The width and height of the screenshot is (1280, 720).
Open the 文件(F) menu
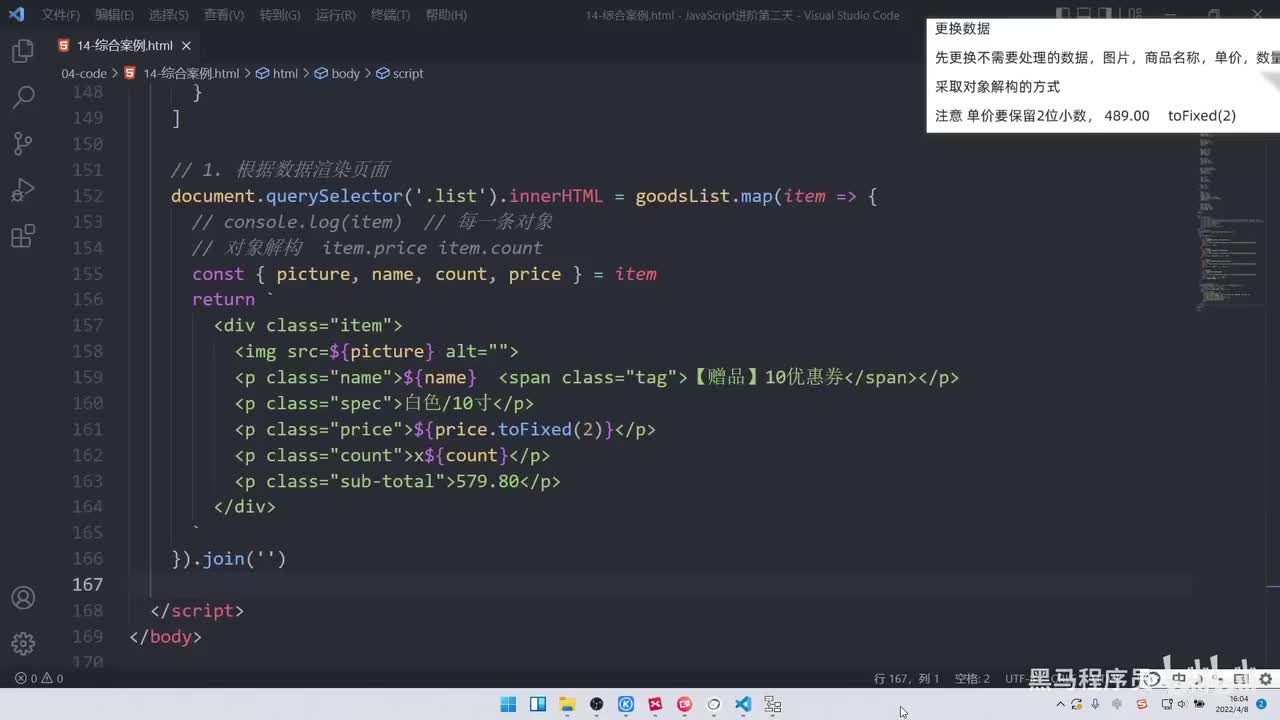(61, 15)
